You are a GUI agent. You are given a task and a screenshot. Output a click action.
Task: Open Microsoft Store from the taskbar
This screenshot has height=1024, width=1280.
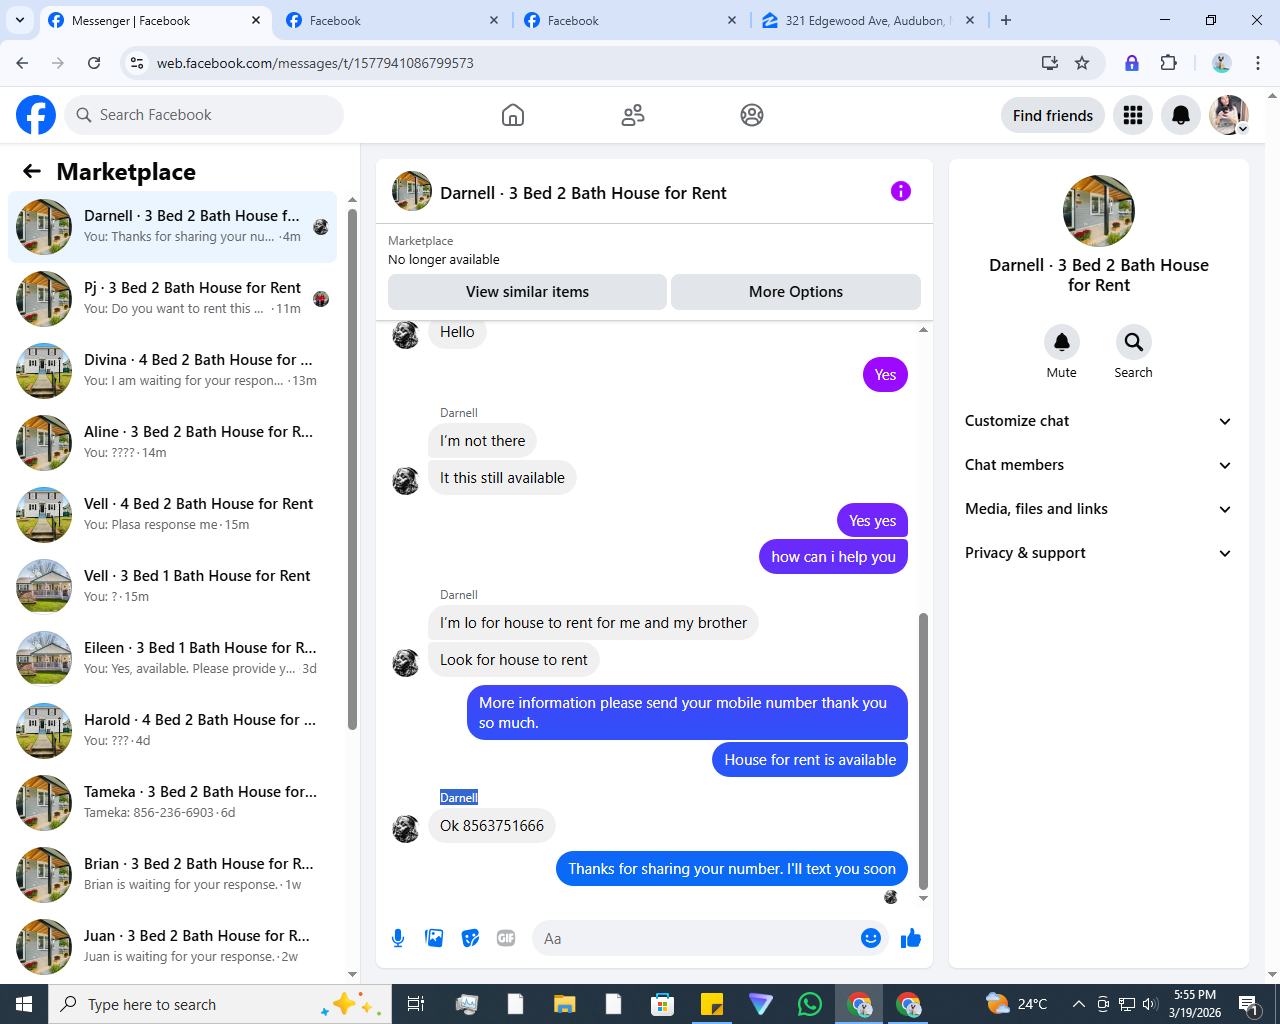(x=662, y=1004)
